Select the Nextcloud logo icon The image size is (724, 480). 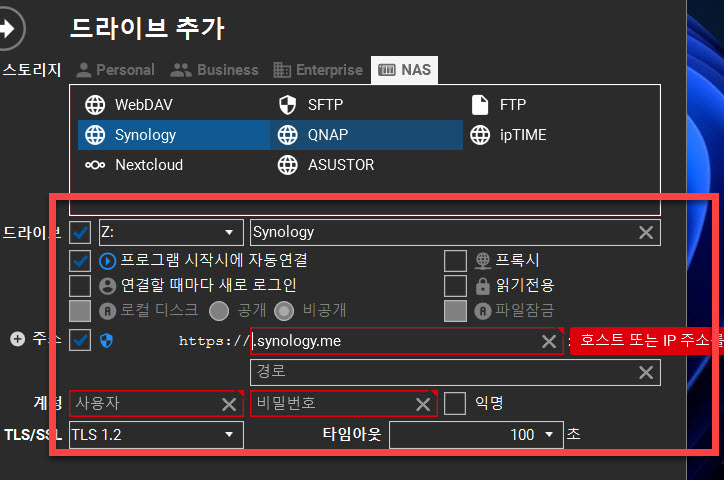(95, 165)
